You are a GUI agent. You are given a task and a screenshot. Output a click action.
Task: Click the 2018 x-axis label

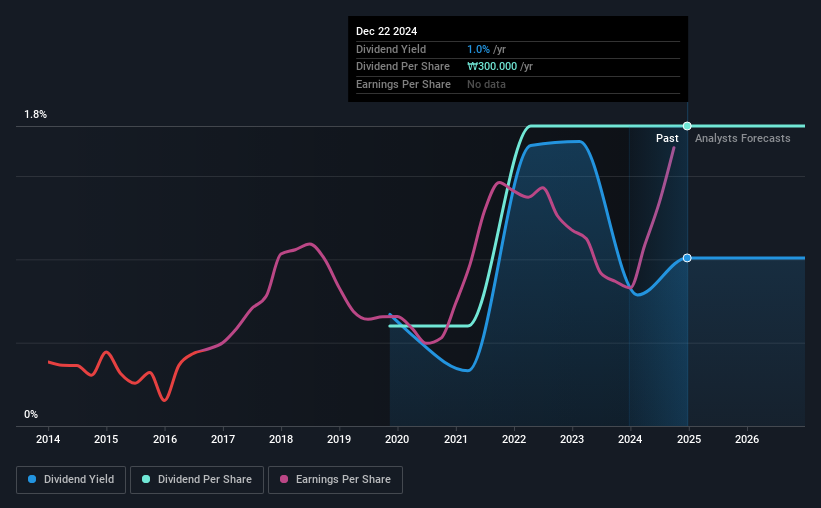click(x=281, y=439)
